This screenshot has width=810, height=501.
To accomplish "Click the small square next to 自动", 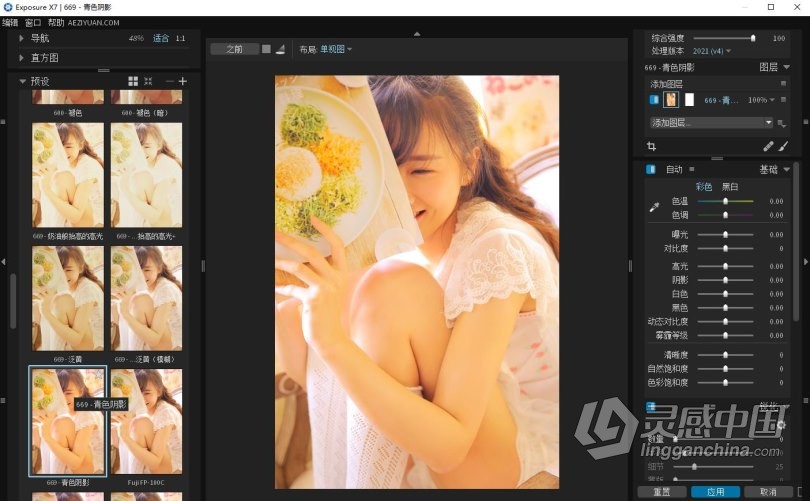I will click(x=692, y=169).
